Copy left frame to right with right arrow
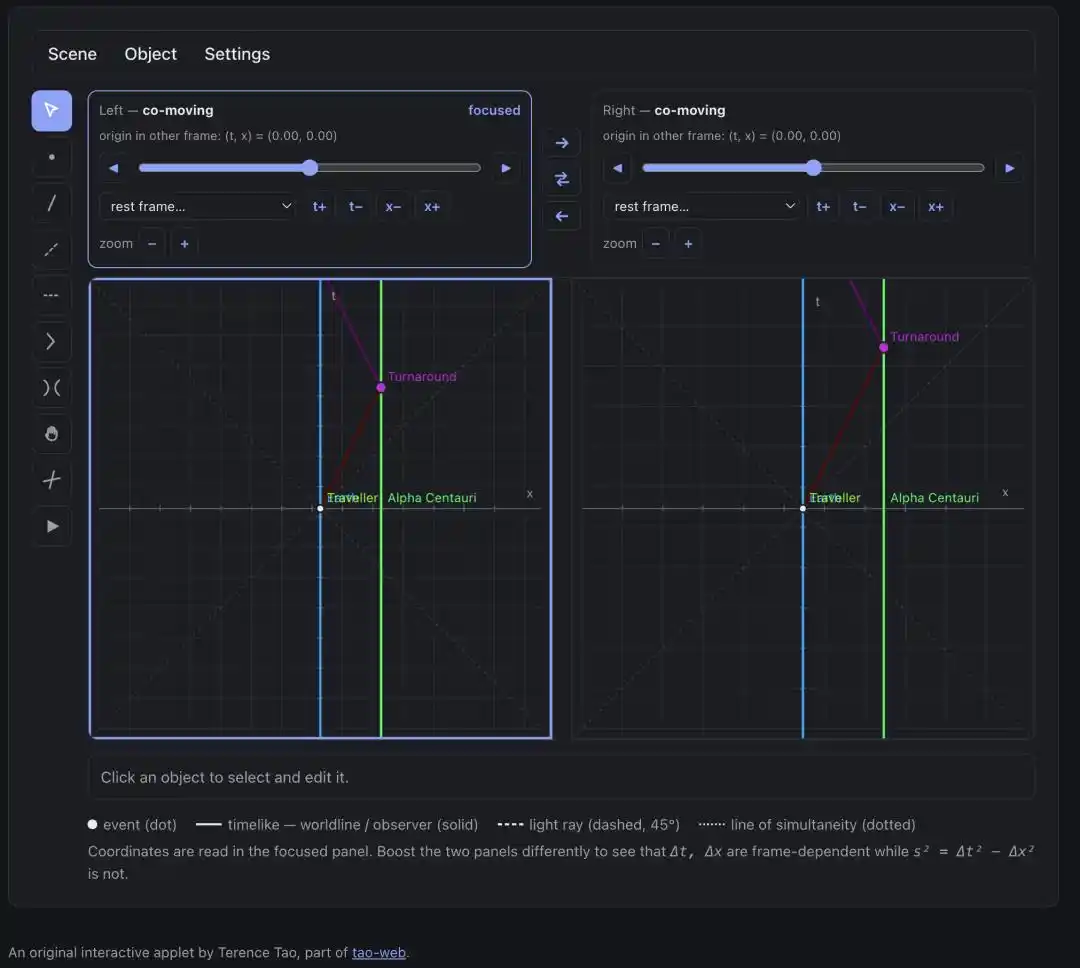 (x=562, y=143)
